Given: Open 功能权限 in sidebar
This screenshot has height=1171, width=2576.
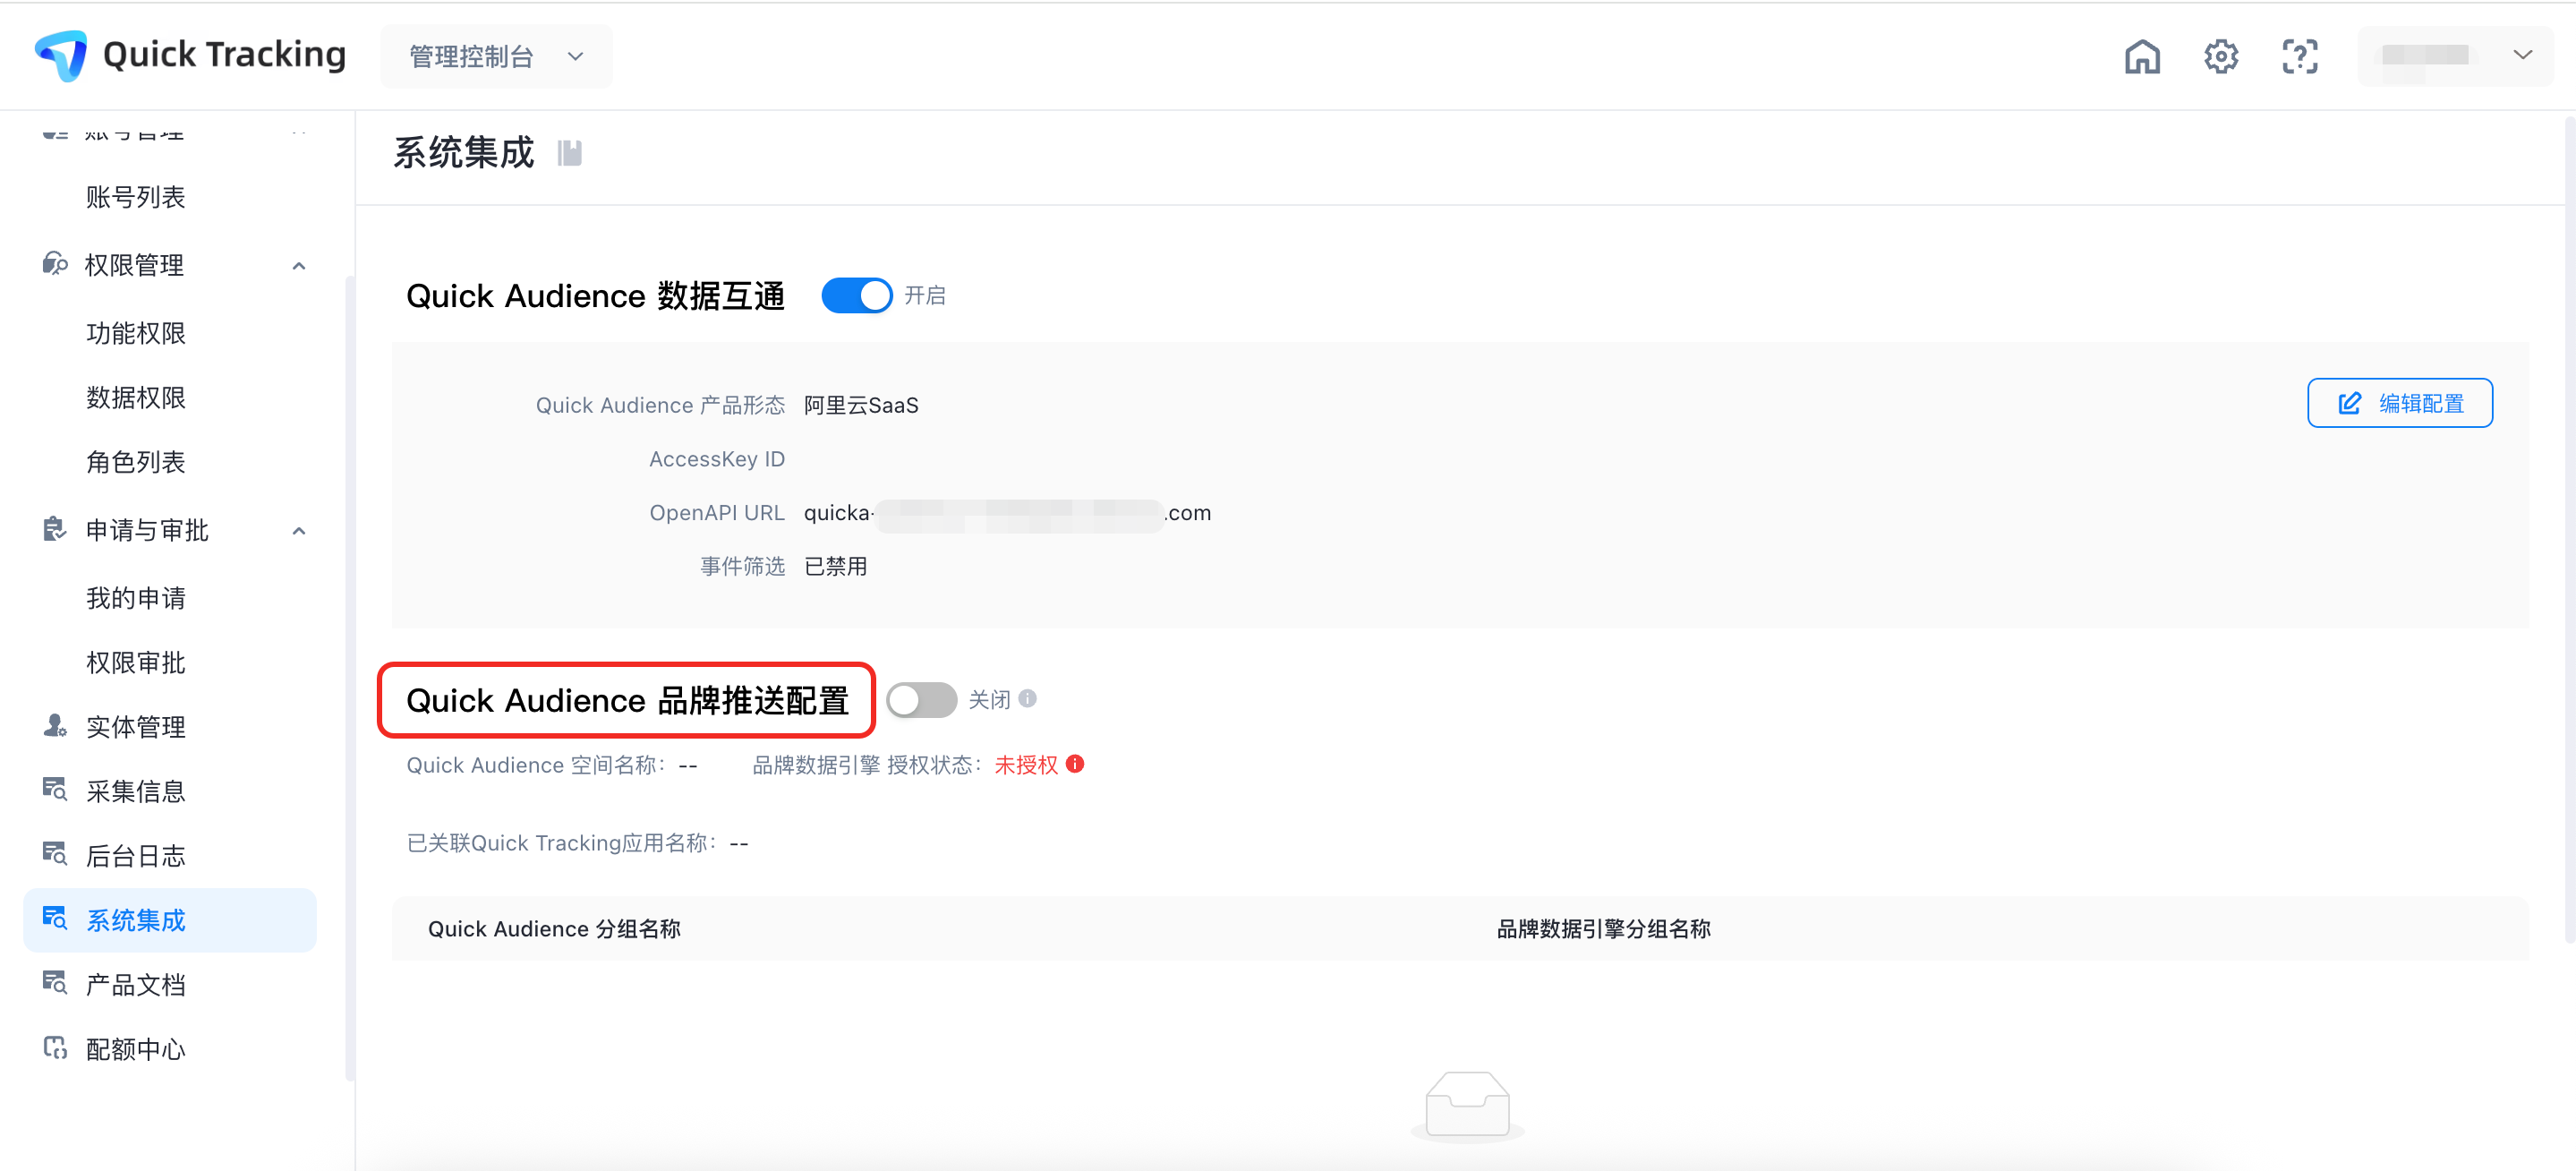Looking at the screenshot, I should 136,333.
